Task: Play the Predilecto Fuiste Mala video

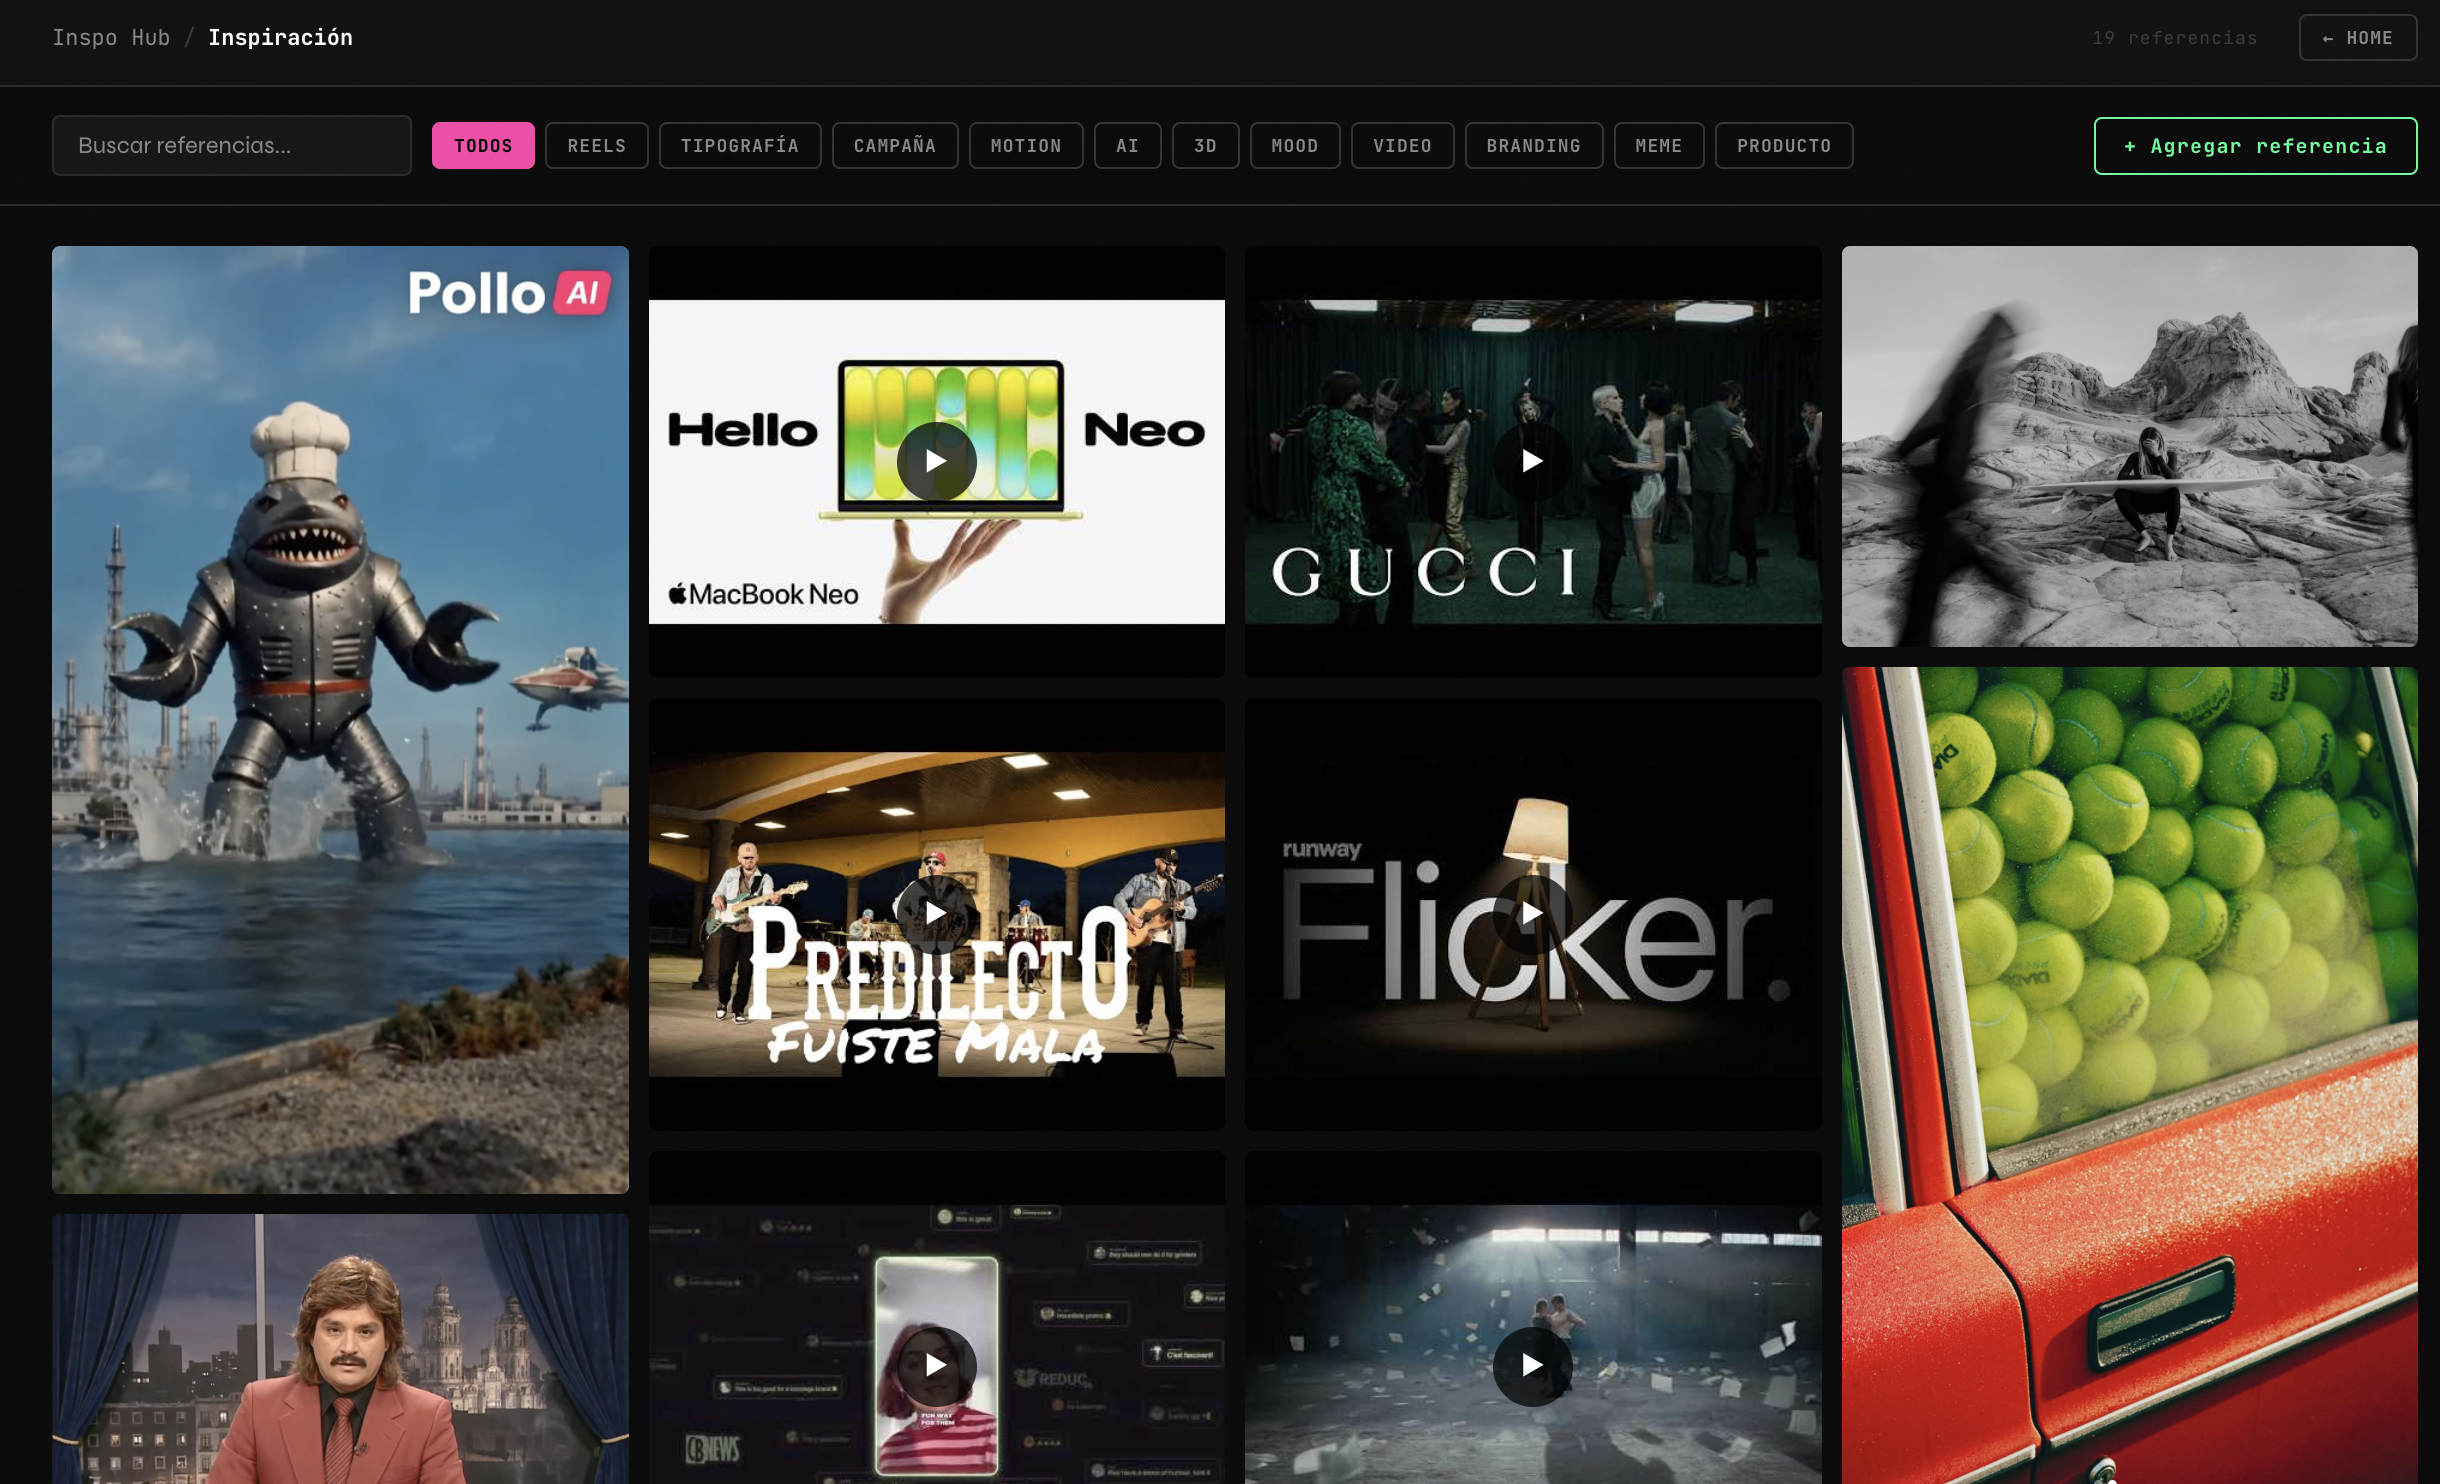Action: coord(936,913)
